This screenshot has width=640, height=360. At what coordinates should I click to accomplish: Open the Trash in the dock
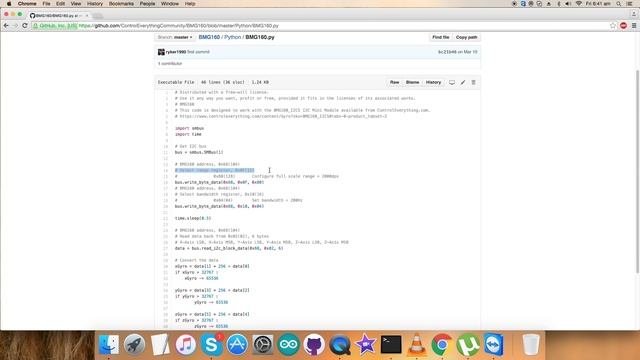(531, 344)
